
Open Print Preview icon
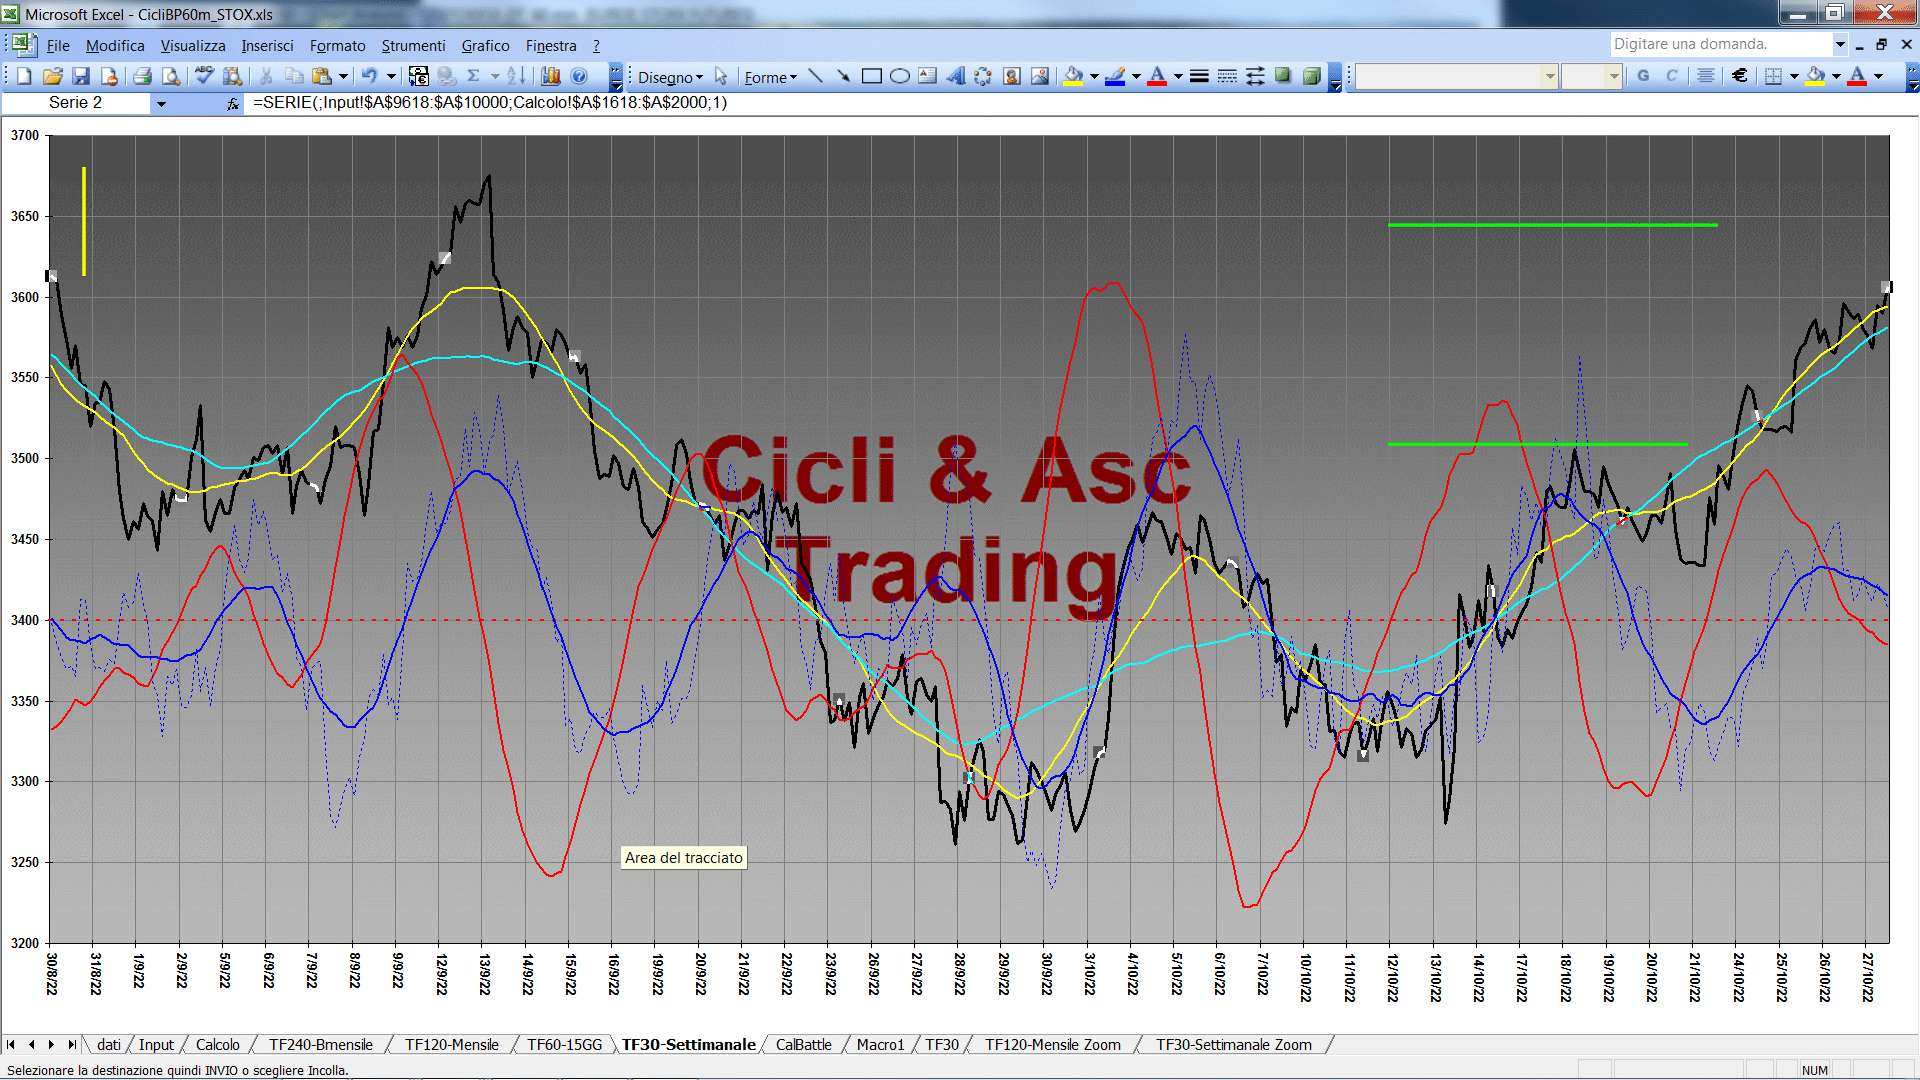point(171,76)
